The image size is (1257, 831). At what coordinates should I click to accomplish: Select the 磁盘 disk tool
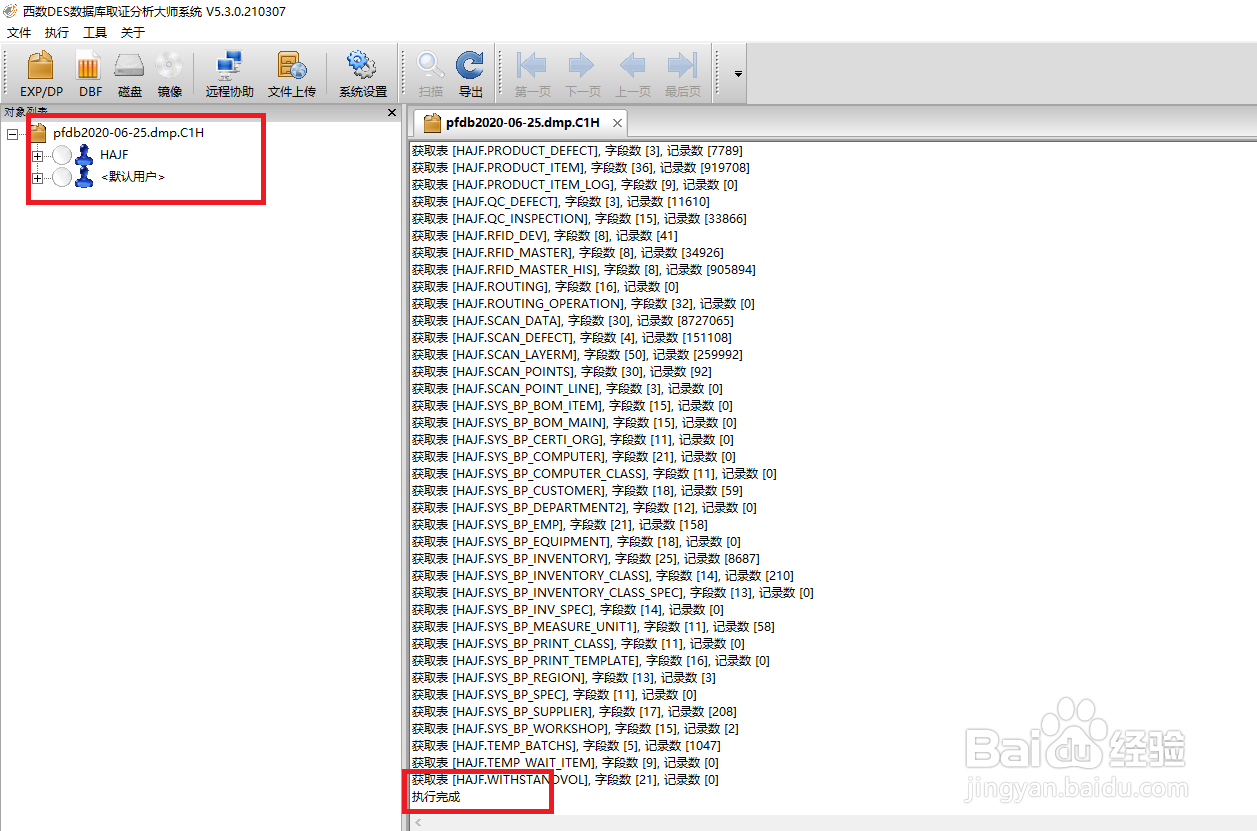click(x=130, y=74)
